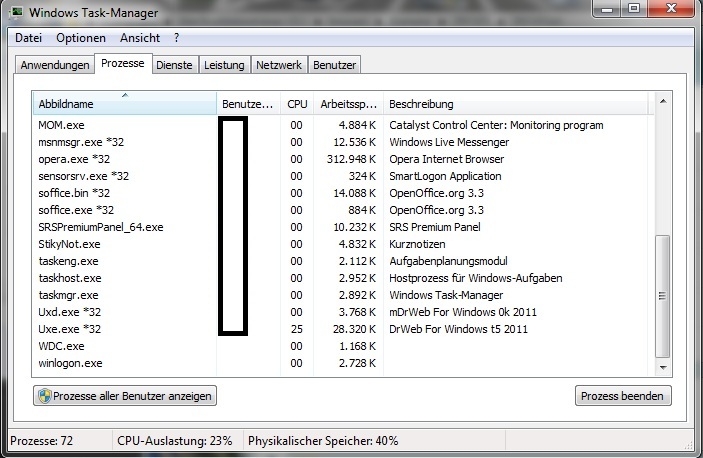
Task: Sort by CPU column header
Action: [297, 104]
